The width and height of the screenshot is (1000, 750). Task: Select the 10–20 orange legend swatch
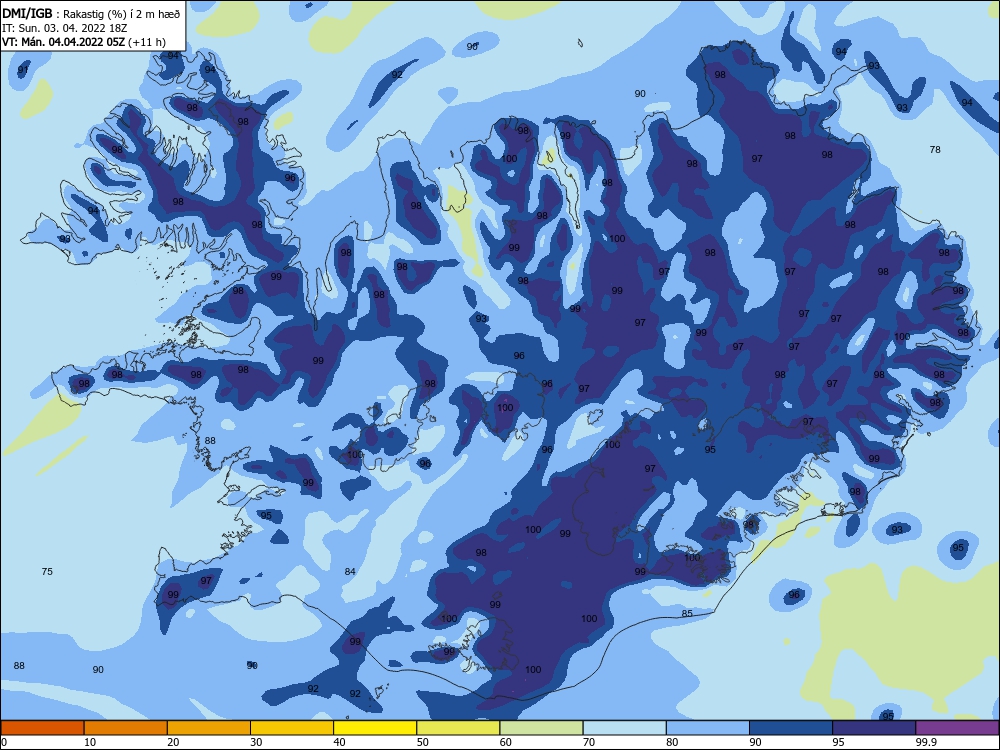pos(126,728)
